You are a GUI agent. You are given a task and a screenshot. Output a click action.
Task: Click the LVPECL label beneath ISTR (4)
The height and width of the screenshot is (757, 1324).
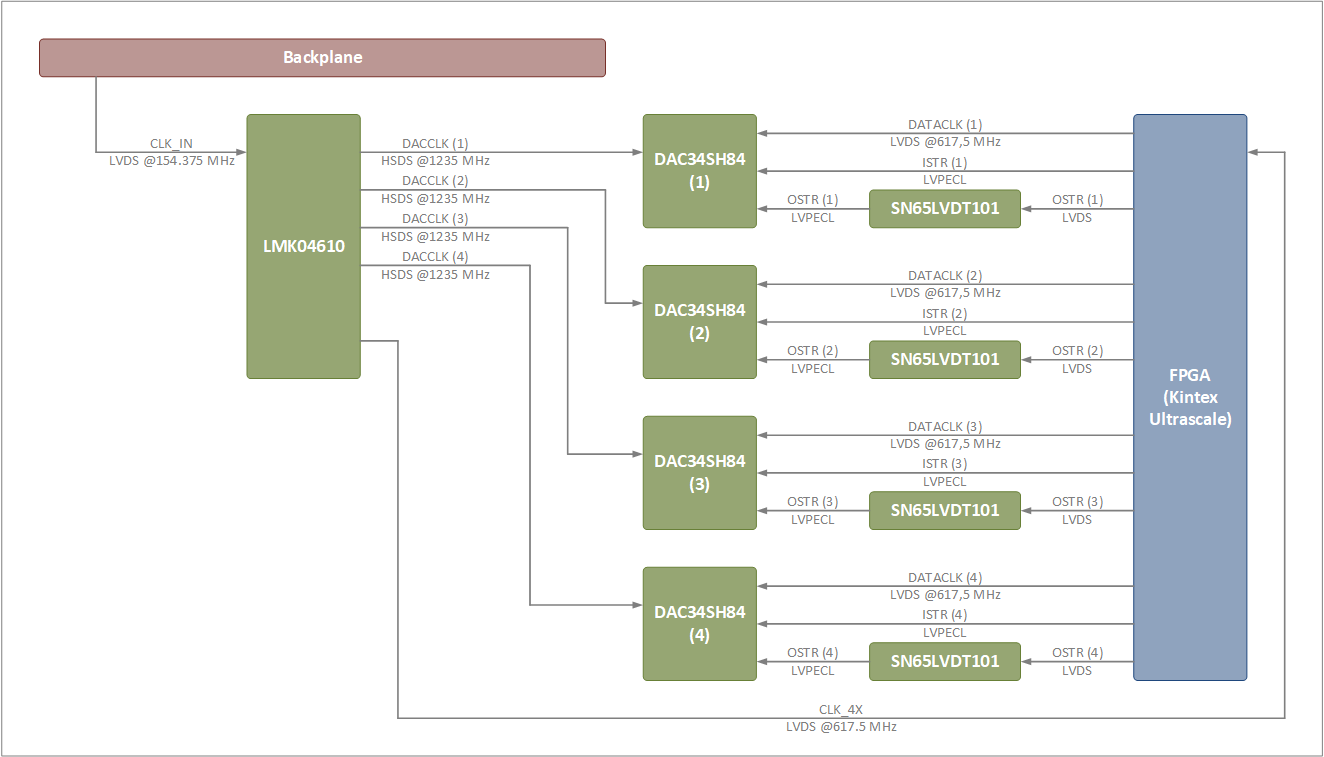(x=945, y=633)
